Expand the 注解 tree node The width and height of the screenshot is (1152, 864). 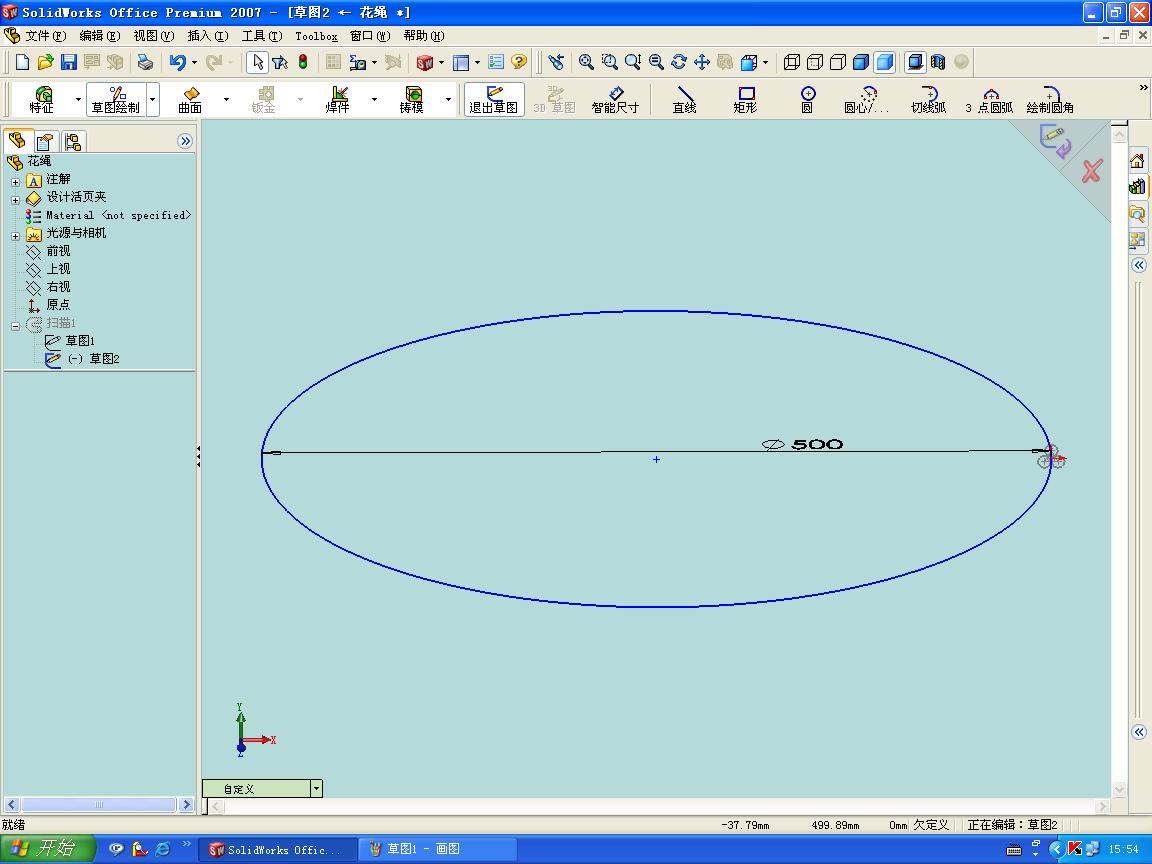tap(16, 181)
